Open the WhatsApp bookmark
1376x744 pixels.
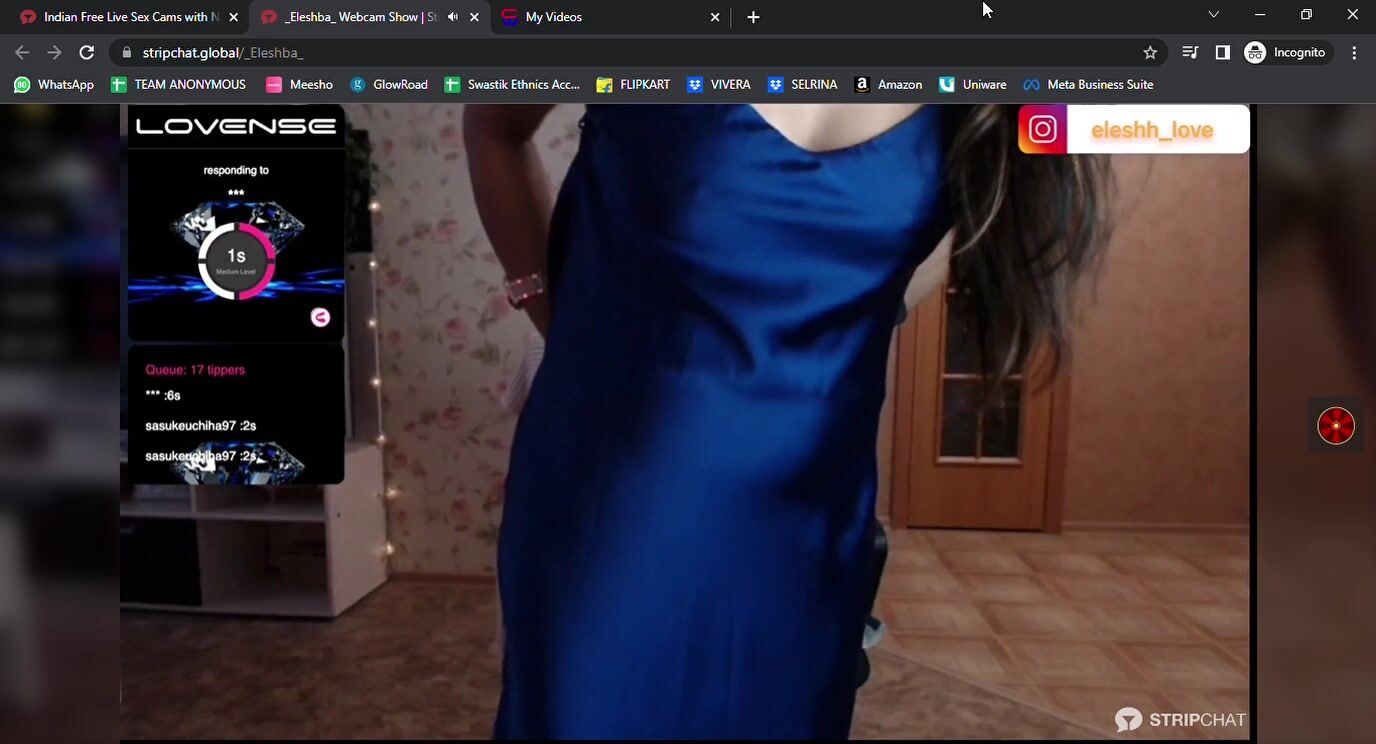52,84
